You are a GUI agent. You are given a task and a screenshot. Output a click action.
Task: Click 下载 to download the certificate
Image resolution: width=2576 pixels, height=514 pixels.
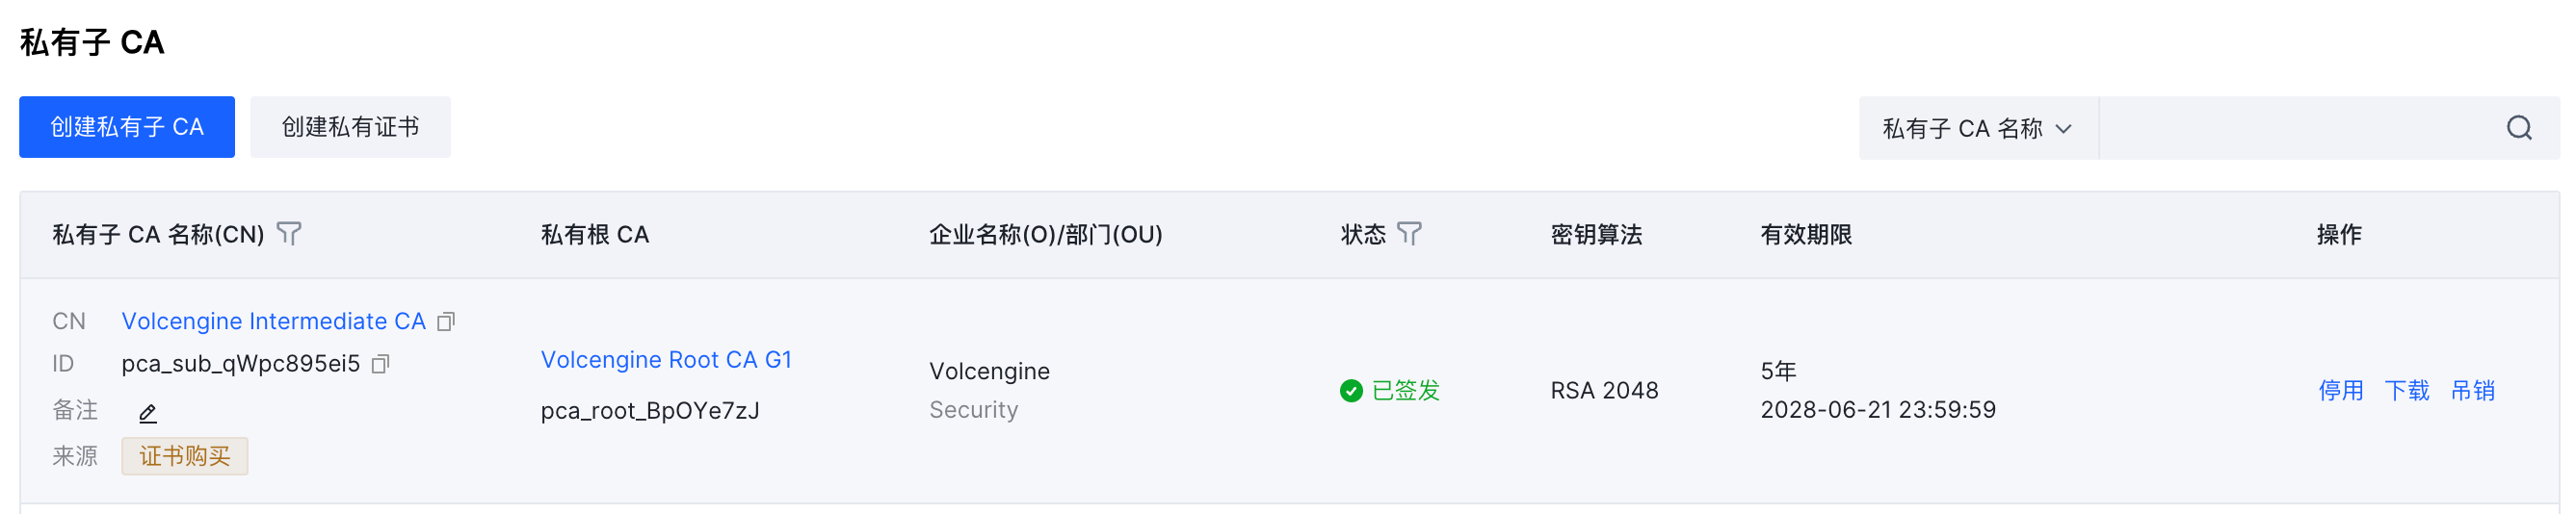pyautogui.click(x=2406, y=391)
